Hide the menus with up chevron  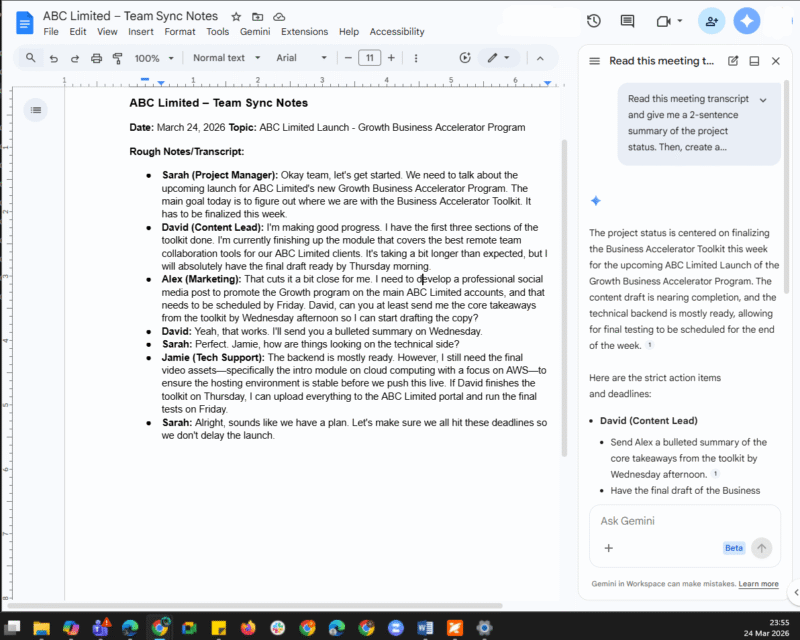point(540,58)
